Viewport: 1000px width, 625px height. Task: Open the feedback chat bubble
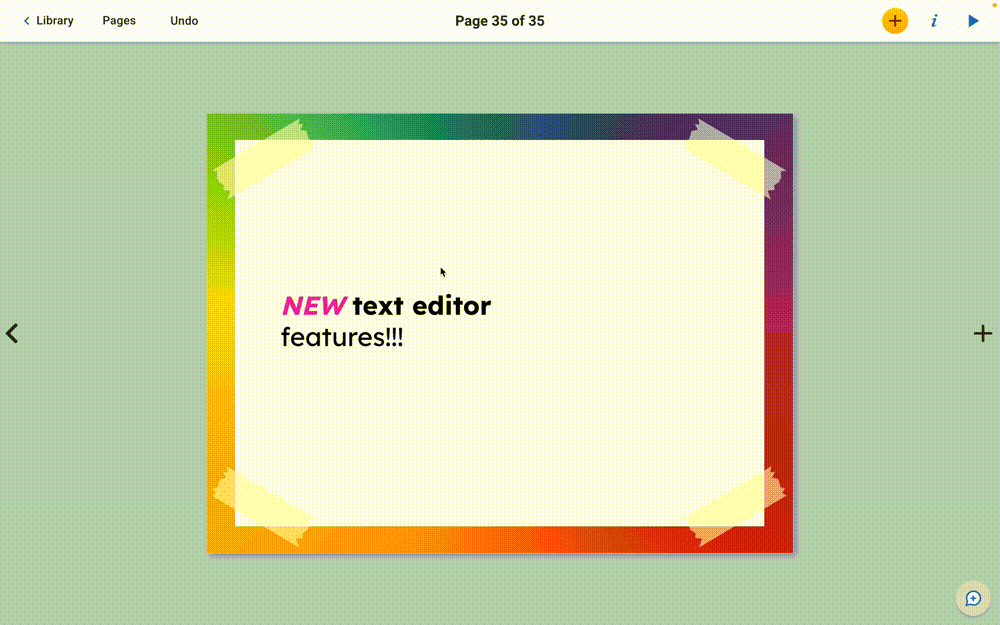coord(972,598)
